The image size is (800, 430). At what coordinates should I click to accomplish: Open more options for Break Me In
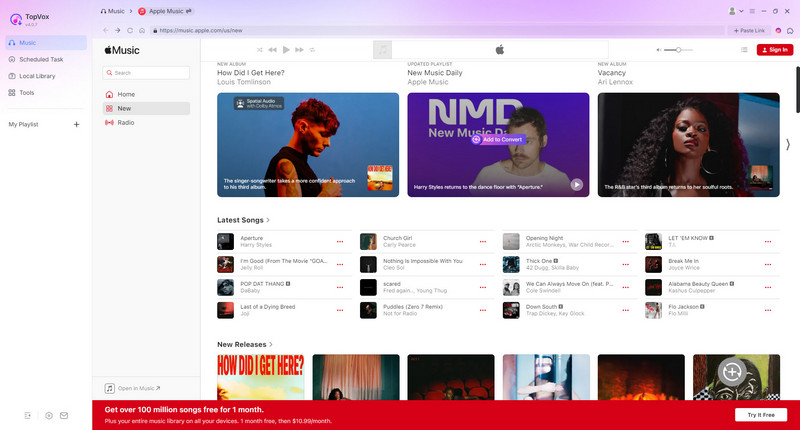[768, 265]
